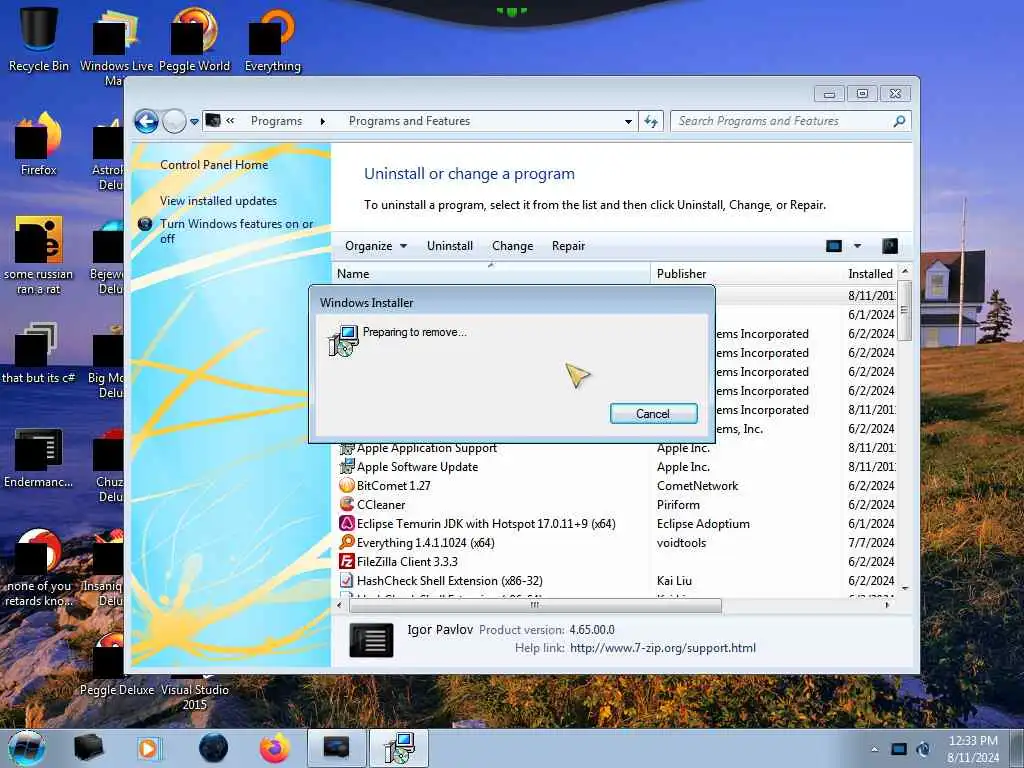
Task: Click the Firefox taskbar icon
Action: tap(274, 748)
